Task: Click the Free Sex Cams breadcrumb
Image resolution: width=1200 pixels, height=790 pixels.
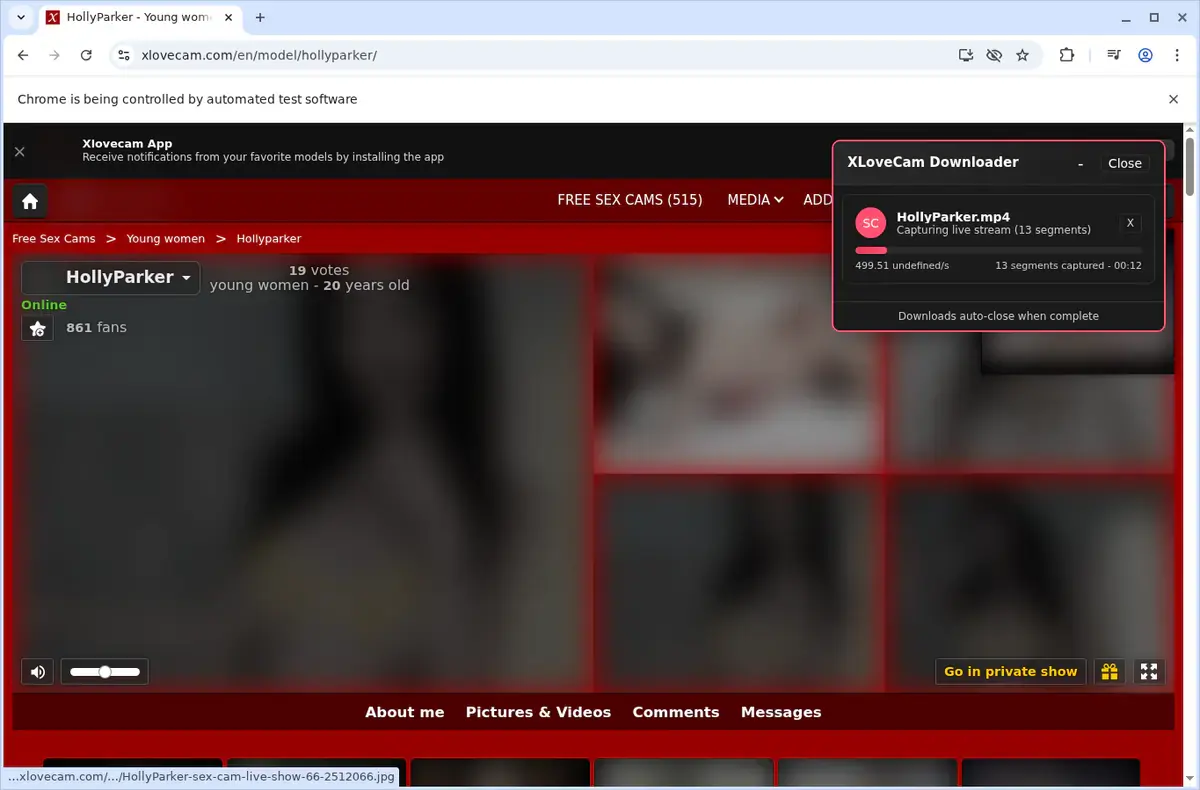Action: point(54,238)
